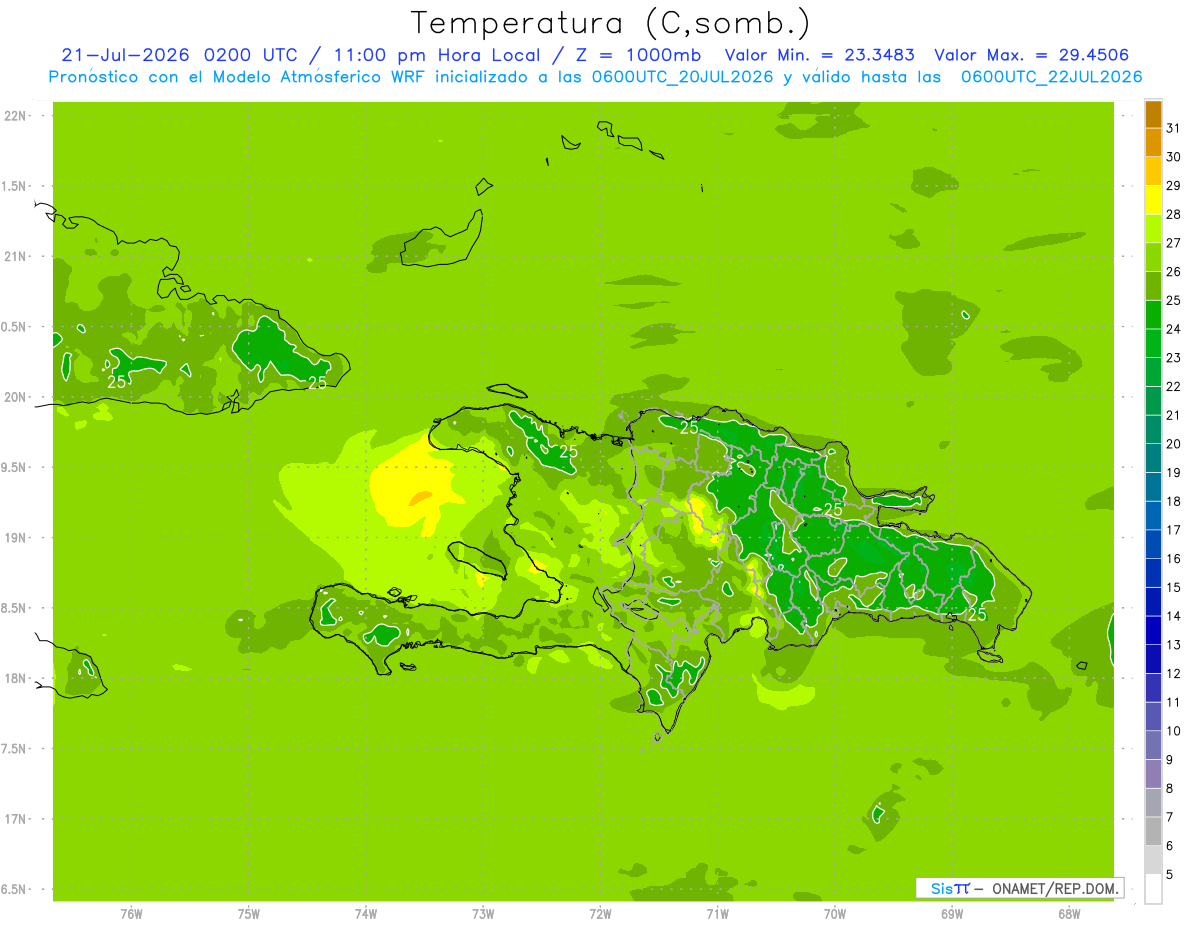
Task: Click the '17N' latitude axis label
Action: 15,819
